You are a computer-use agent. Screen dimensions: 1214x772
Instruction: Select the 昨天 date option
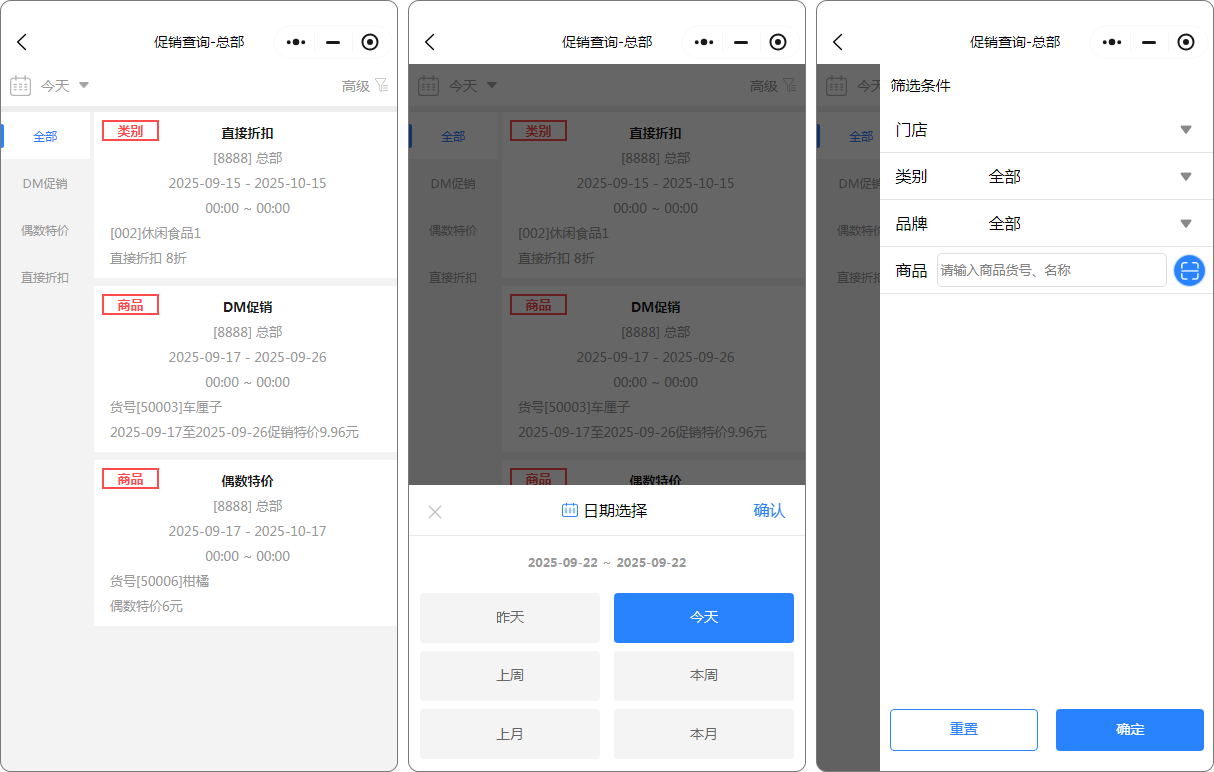pos(510,618)
